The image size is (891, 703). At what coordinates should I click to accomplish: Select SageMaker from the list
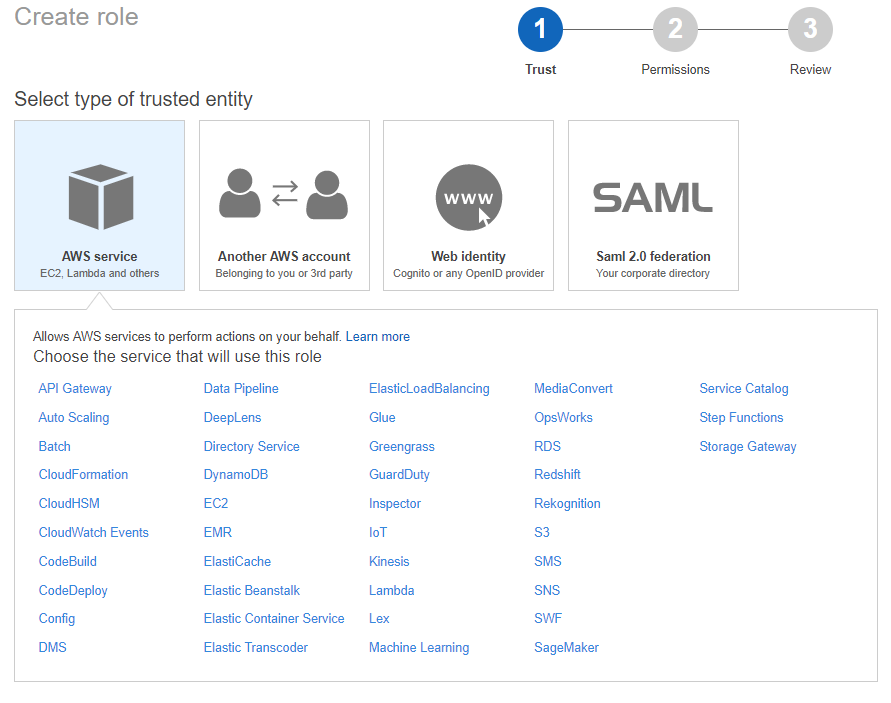pos(566,648)
